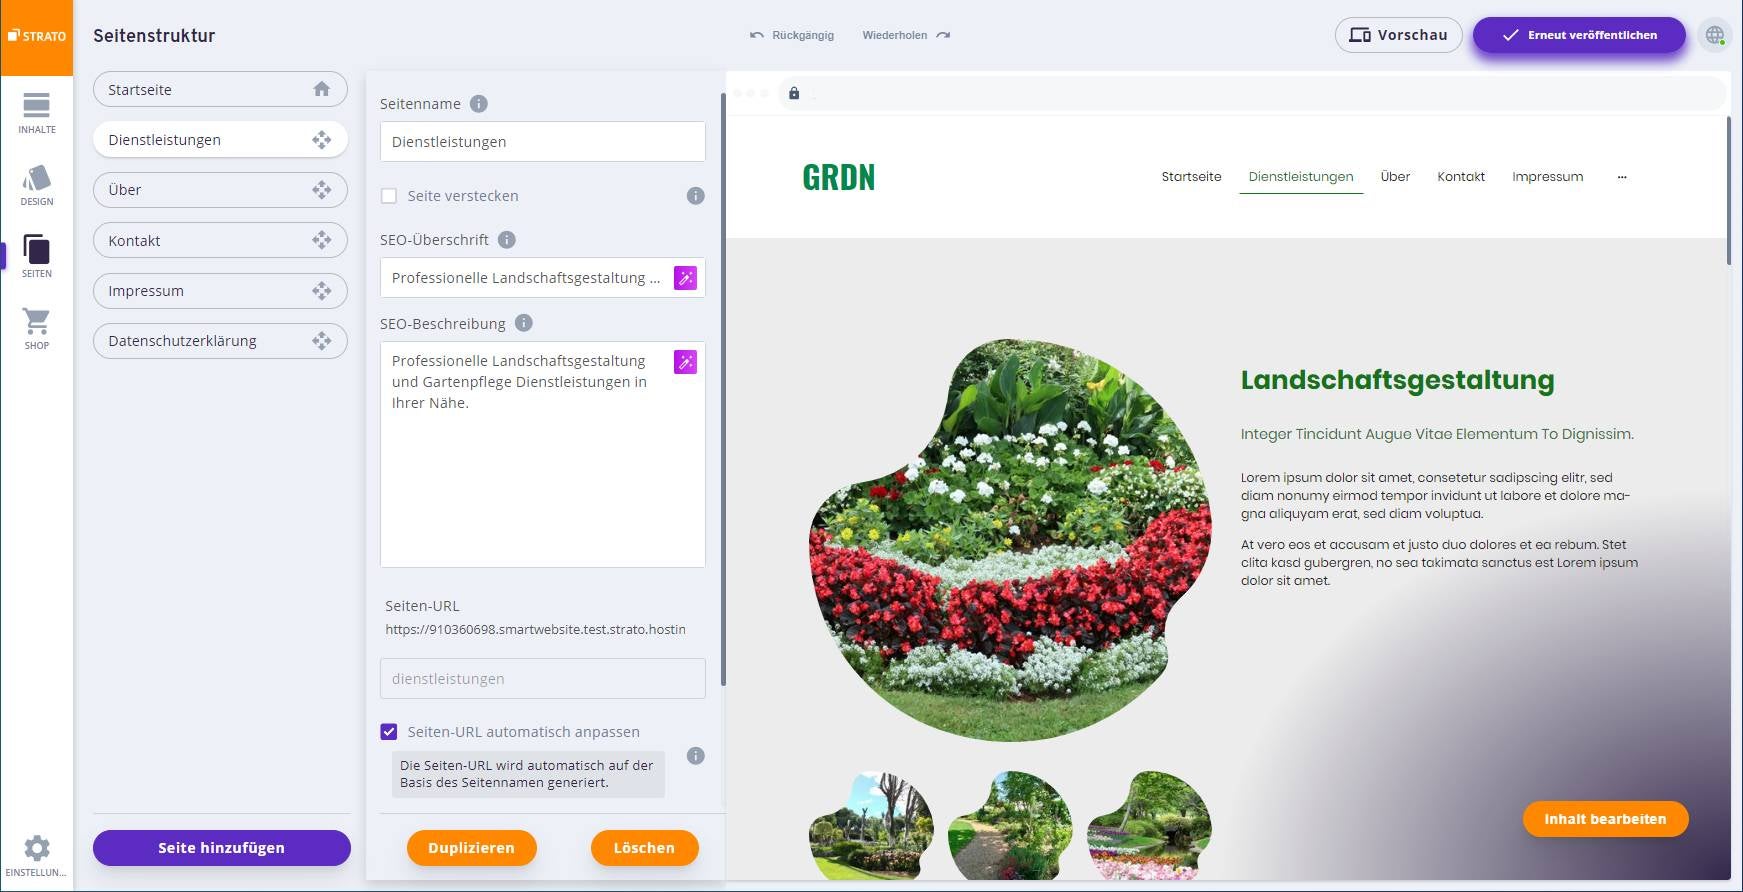Select Startseite in the page structure

click(x=220, y=89)
